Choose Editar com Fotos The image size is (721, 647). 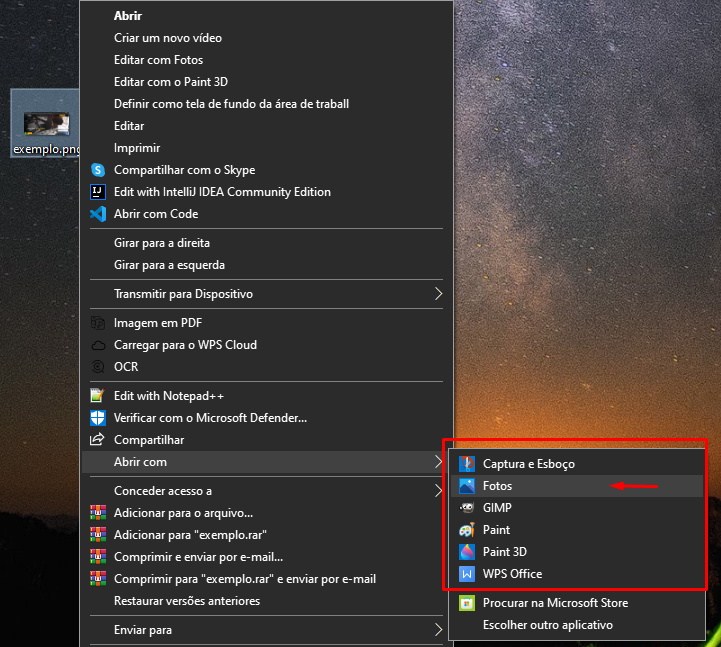pos(267,60)
